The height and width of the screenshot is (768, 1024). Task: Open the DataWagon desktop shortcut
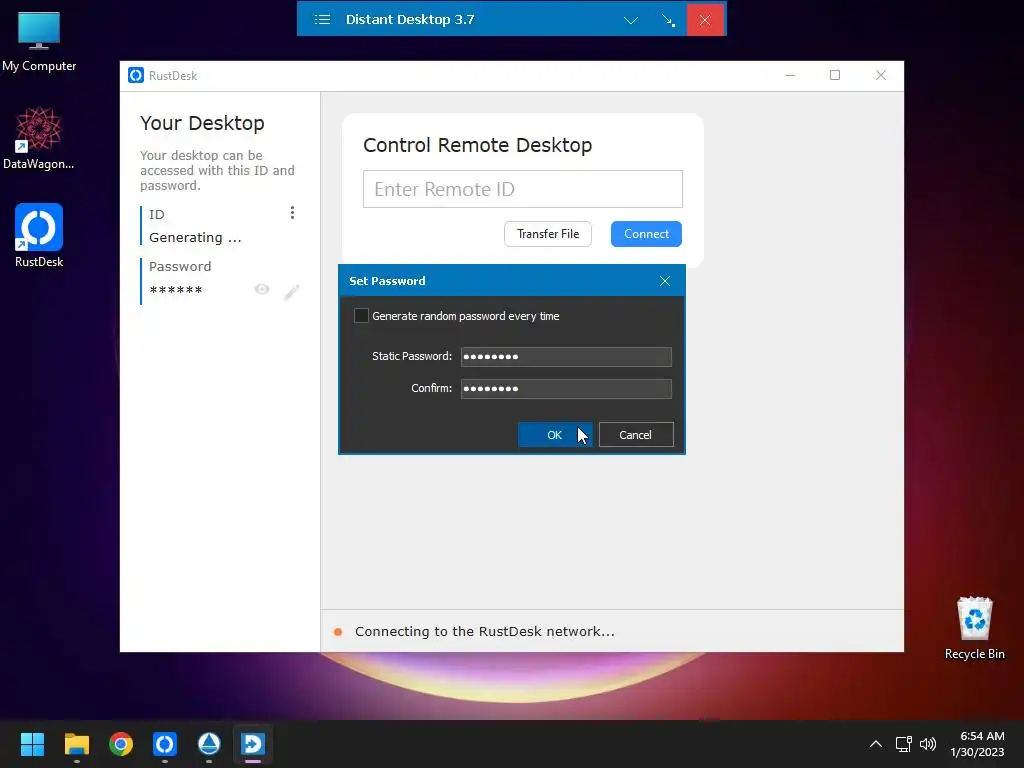pyautogui.click(x=39, y=139)
